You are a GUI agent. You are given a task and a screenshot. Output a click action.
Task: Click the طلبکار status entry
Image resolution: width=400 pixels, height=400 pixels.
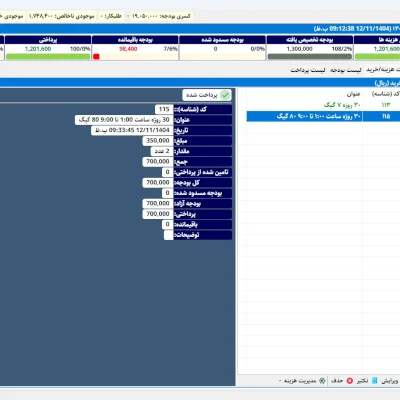111,16
